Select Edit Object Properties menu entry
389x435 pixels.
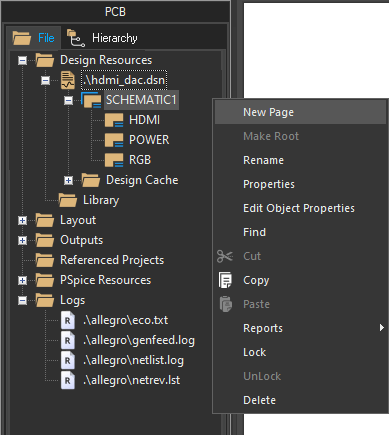(300, 208)
